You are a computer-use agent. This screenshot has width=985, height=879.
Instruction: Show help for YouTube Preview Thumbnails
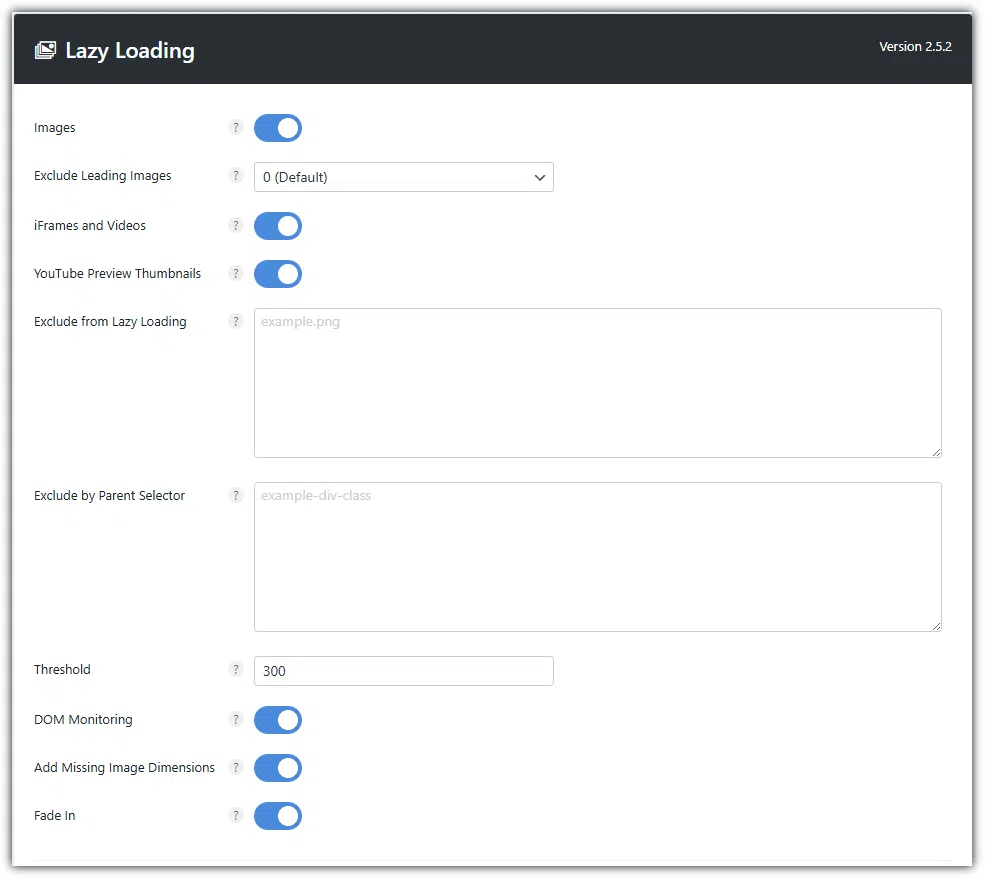tap(236, 274)
